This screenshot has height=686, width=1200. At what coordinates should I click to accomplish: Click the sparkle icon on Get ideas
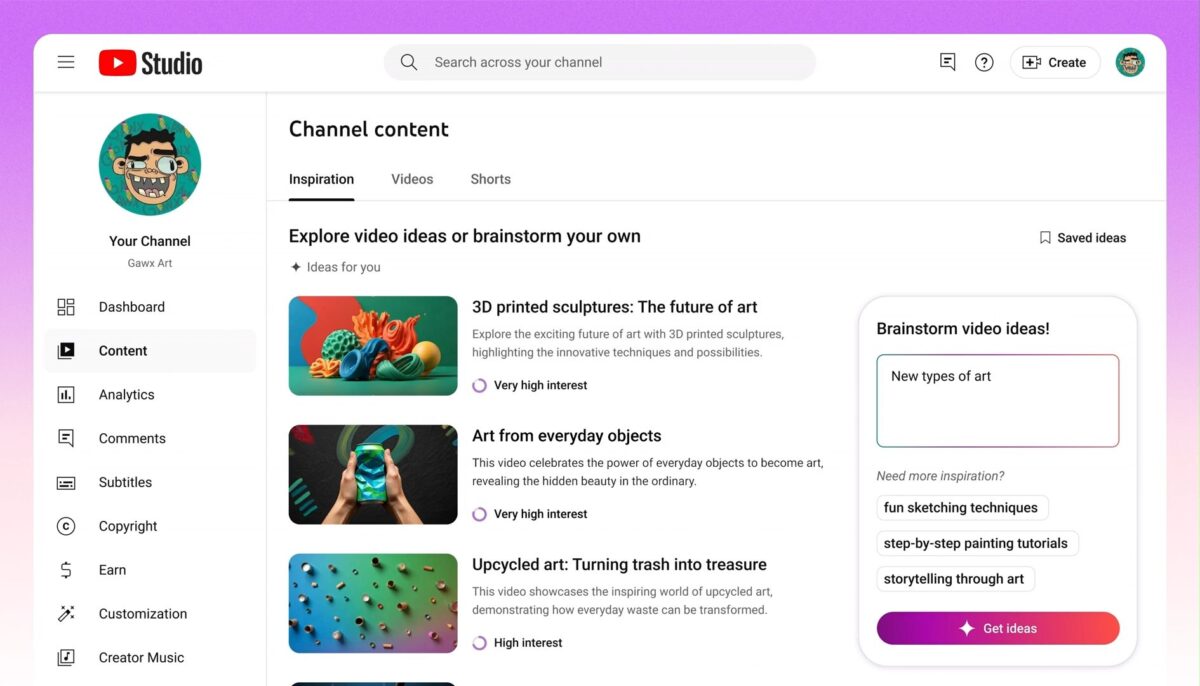tap(967, 628)
